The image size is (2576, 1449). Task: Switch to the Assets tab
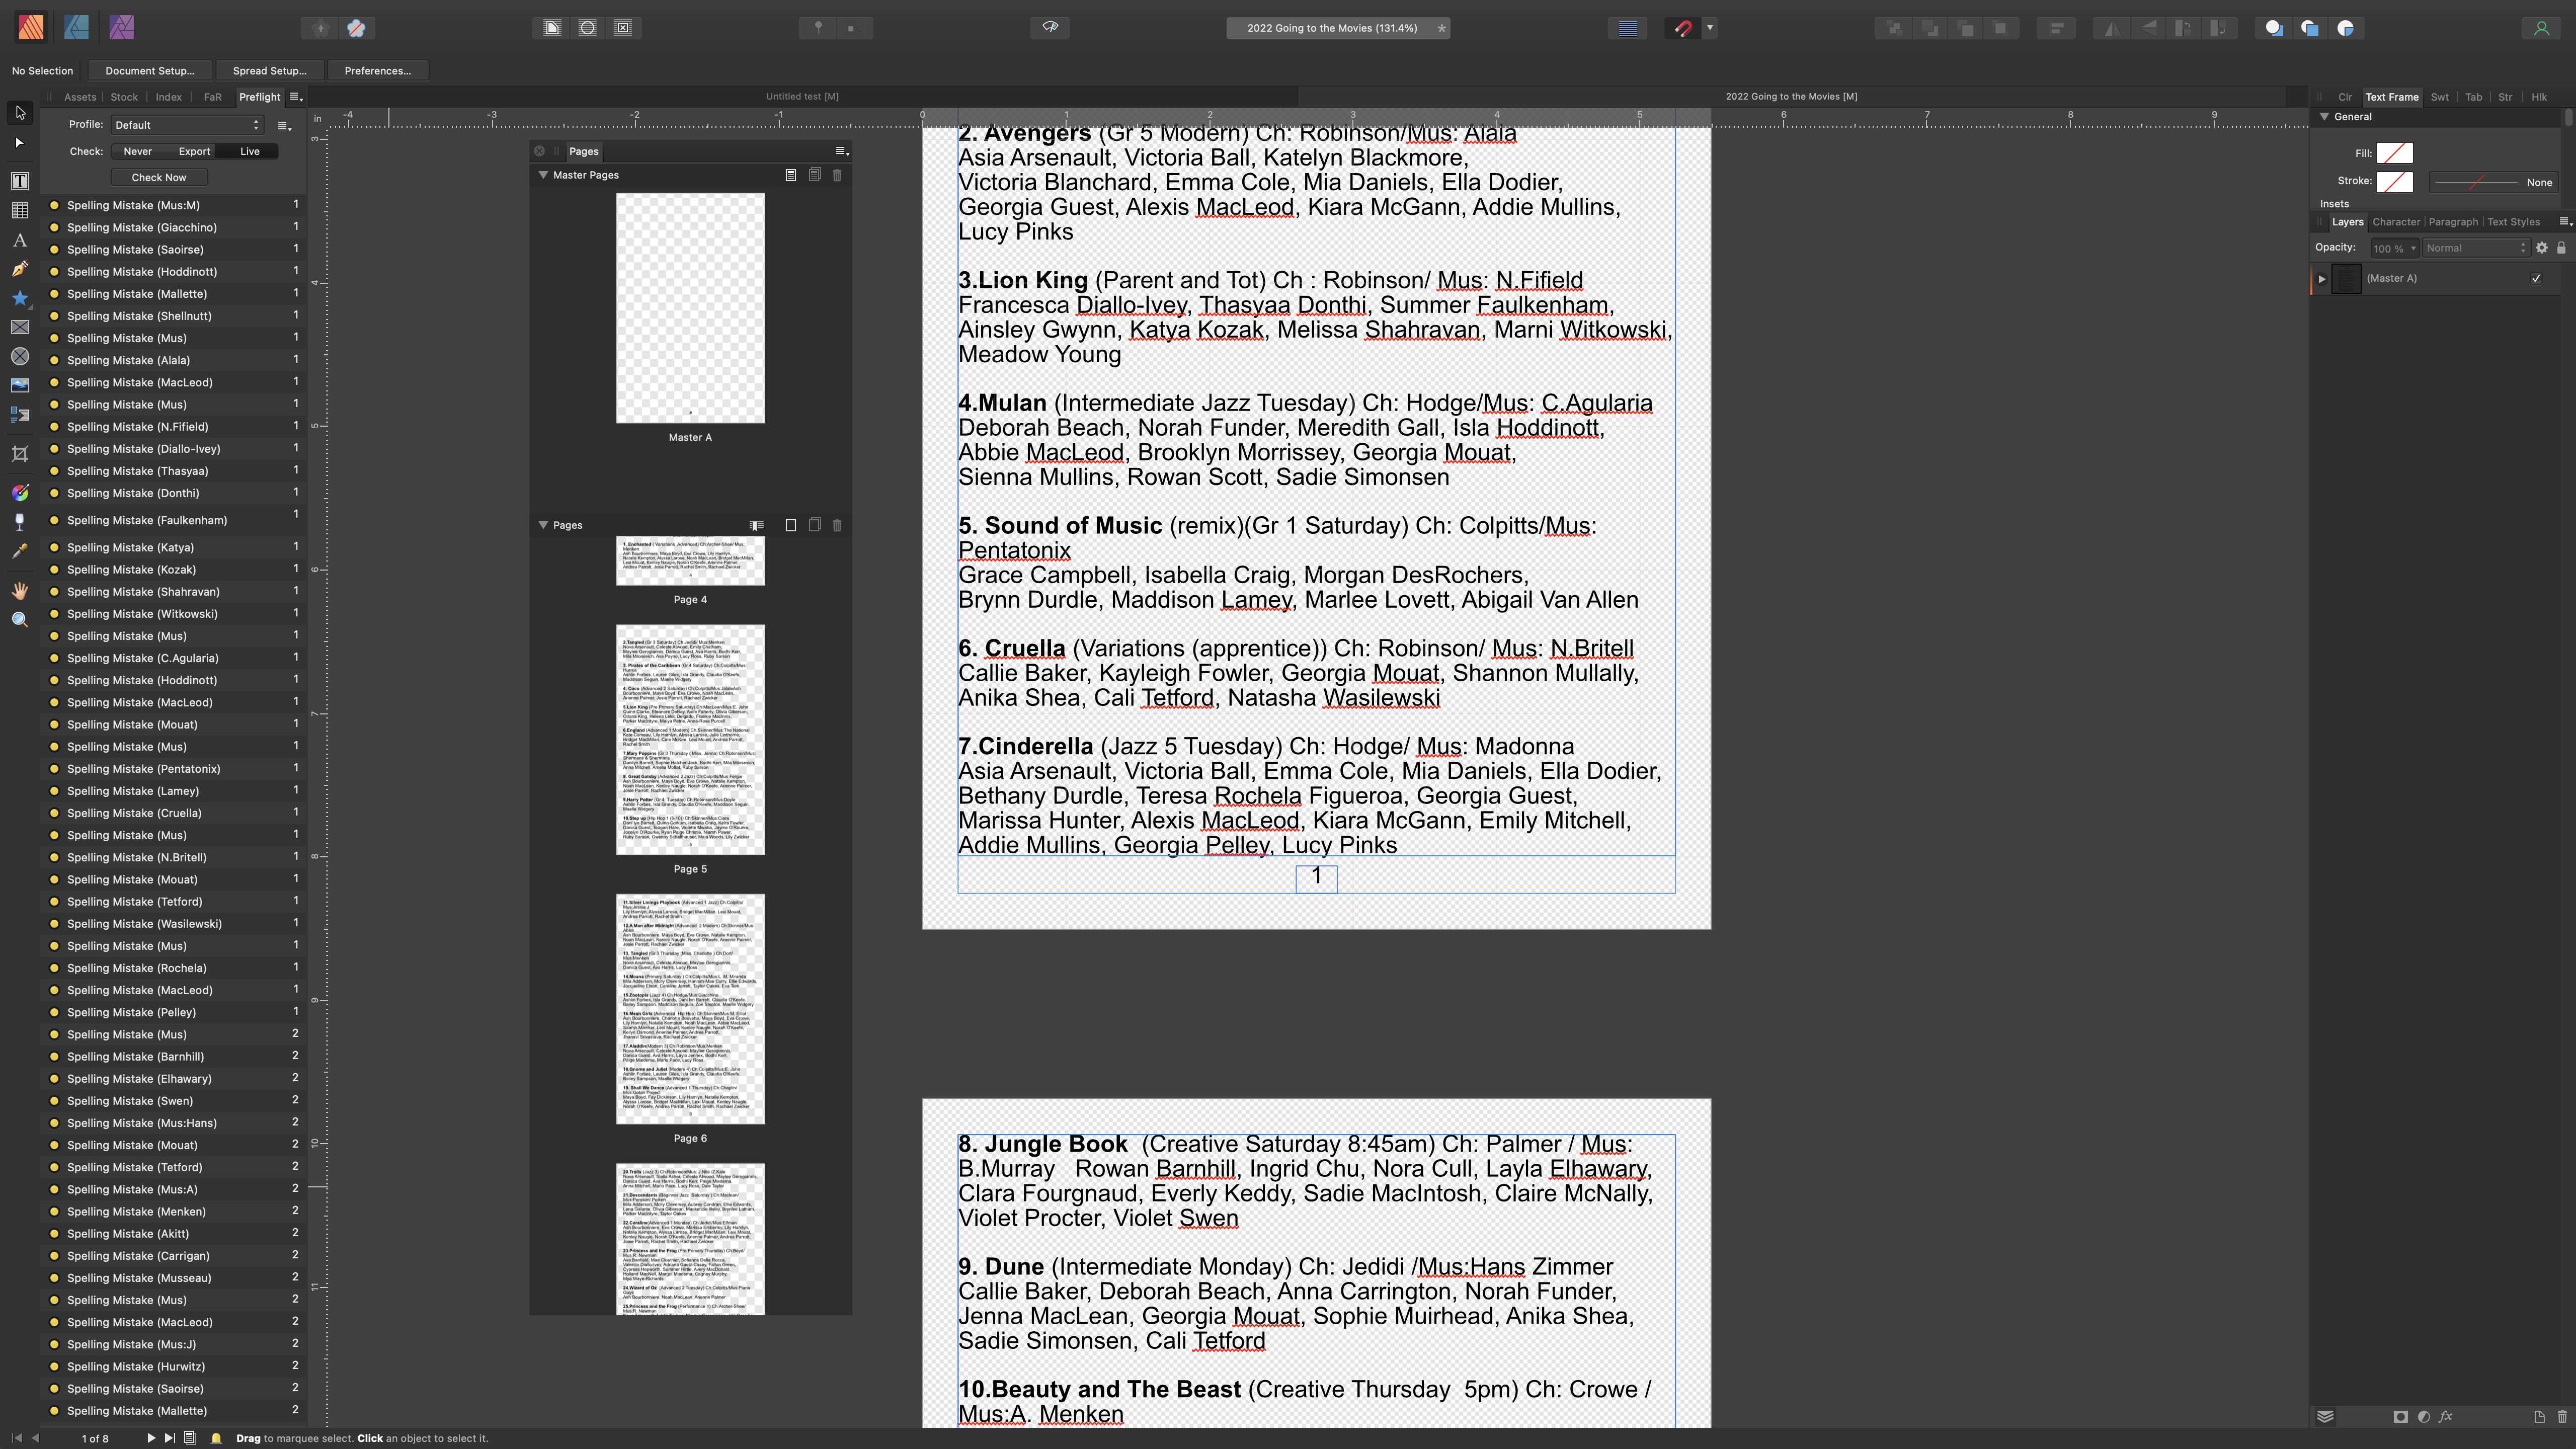click(80, 97)
